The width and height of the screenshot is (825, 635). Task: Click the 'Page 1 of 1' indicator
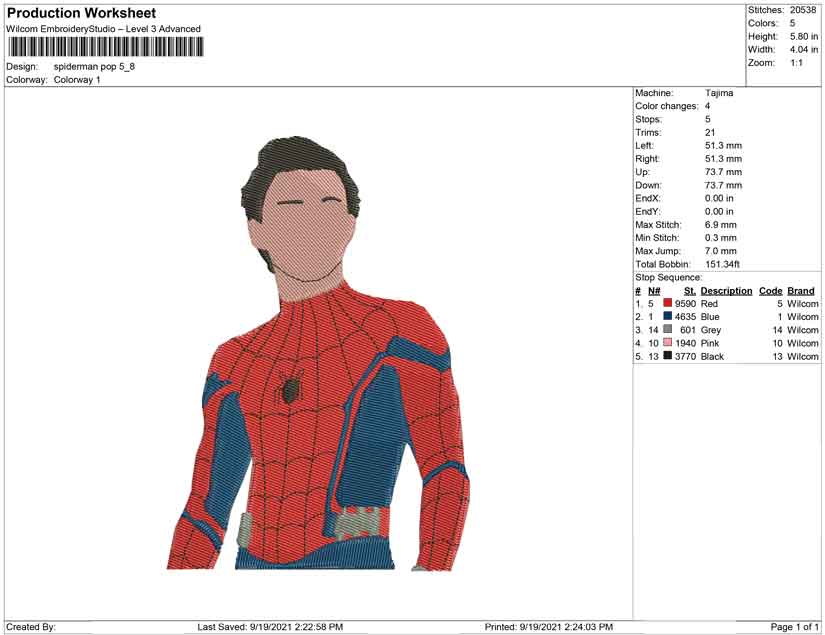pos(794,627)
